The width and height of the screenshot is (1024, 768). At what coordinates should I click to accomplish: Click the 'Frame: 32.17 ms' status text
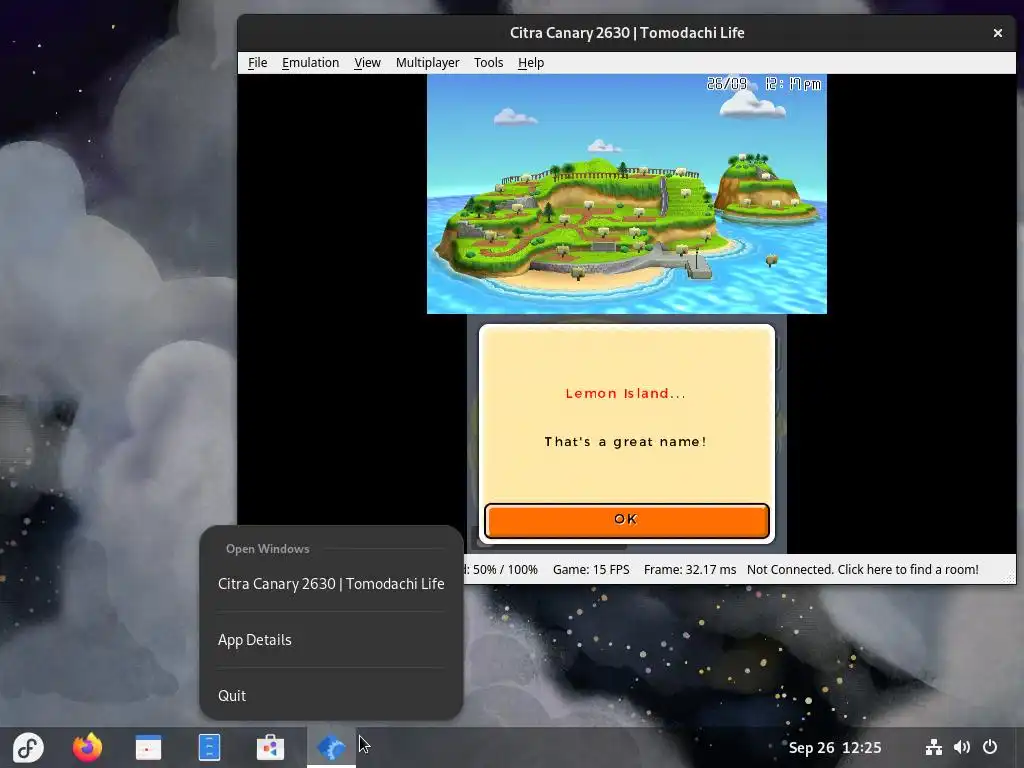click(690, 569)
